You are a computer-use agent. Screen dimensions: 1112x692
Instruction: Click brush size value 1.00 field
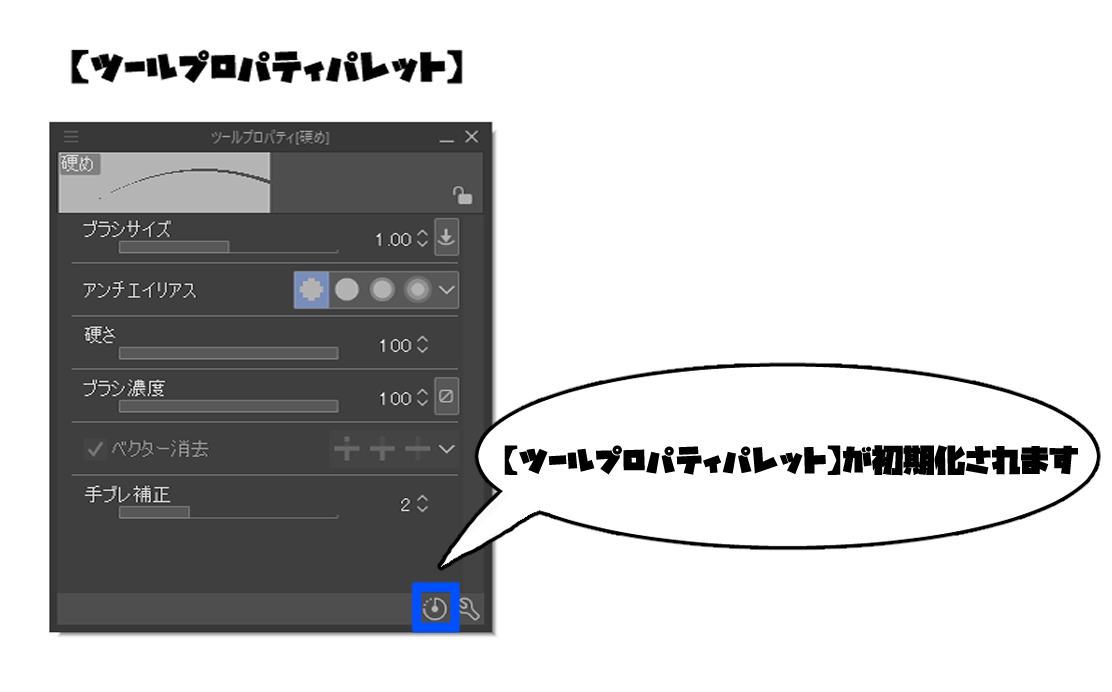[x=393, y=240]
